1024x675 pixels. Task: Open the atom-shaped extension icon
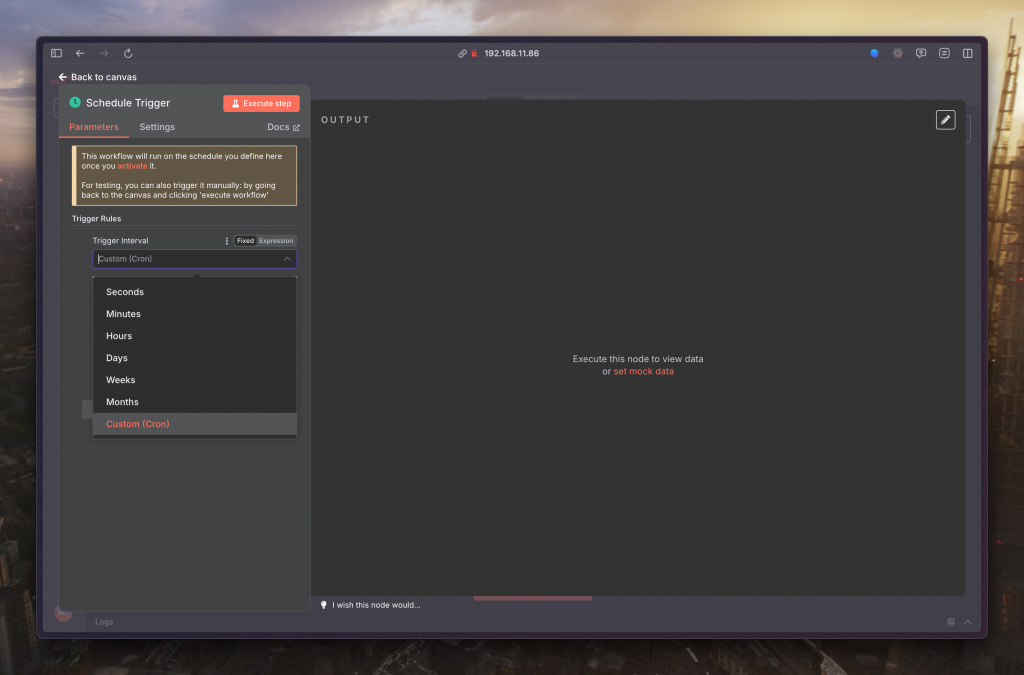[898, 54]
